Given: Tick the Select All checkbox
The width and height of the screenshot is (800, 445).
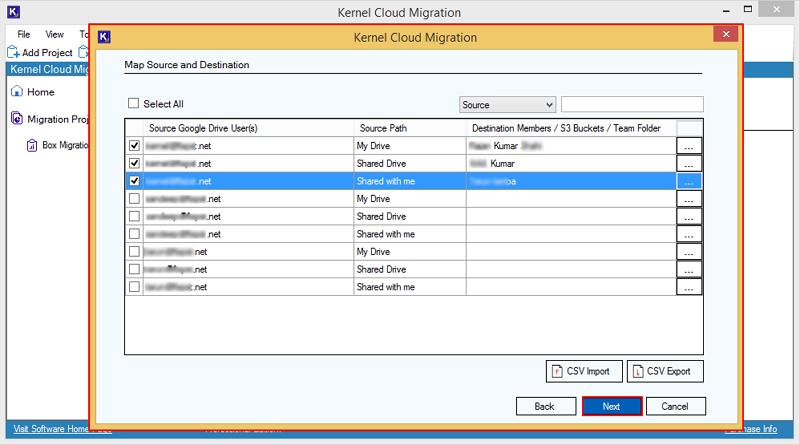Looking at the screenshot, I should [134, 104].
